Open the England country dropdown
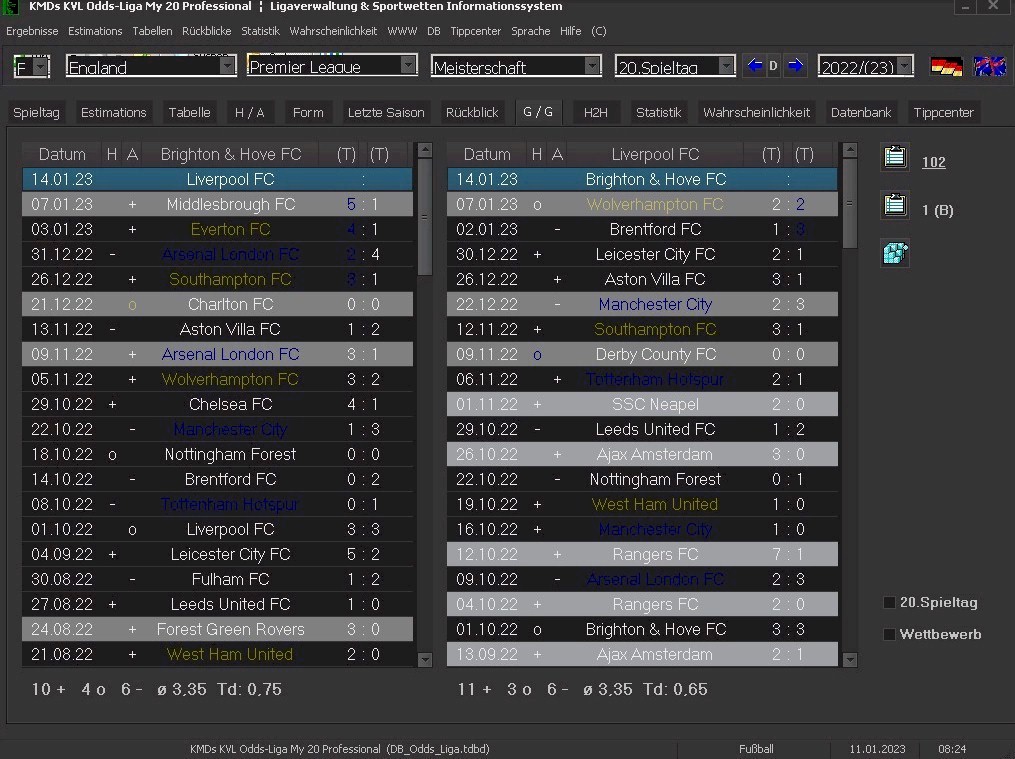This screenshot has height=759, width=1015. click(227, 66)
